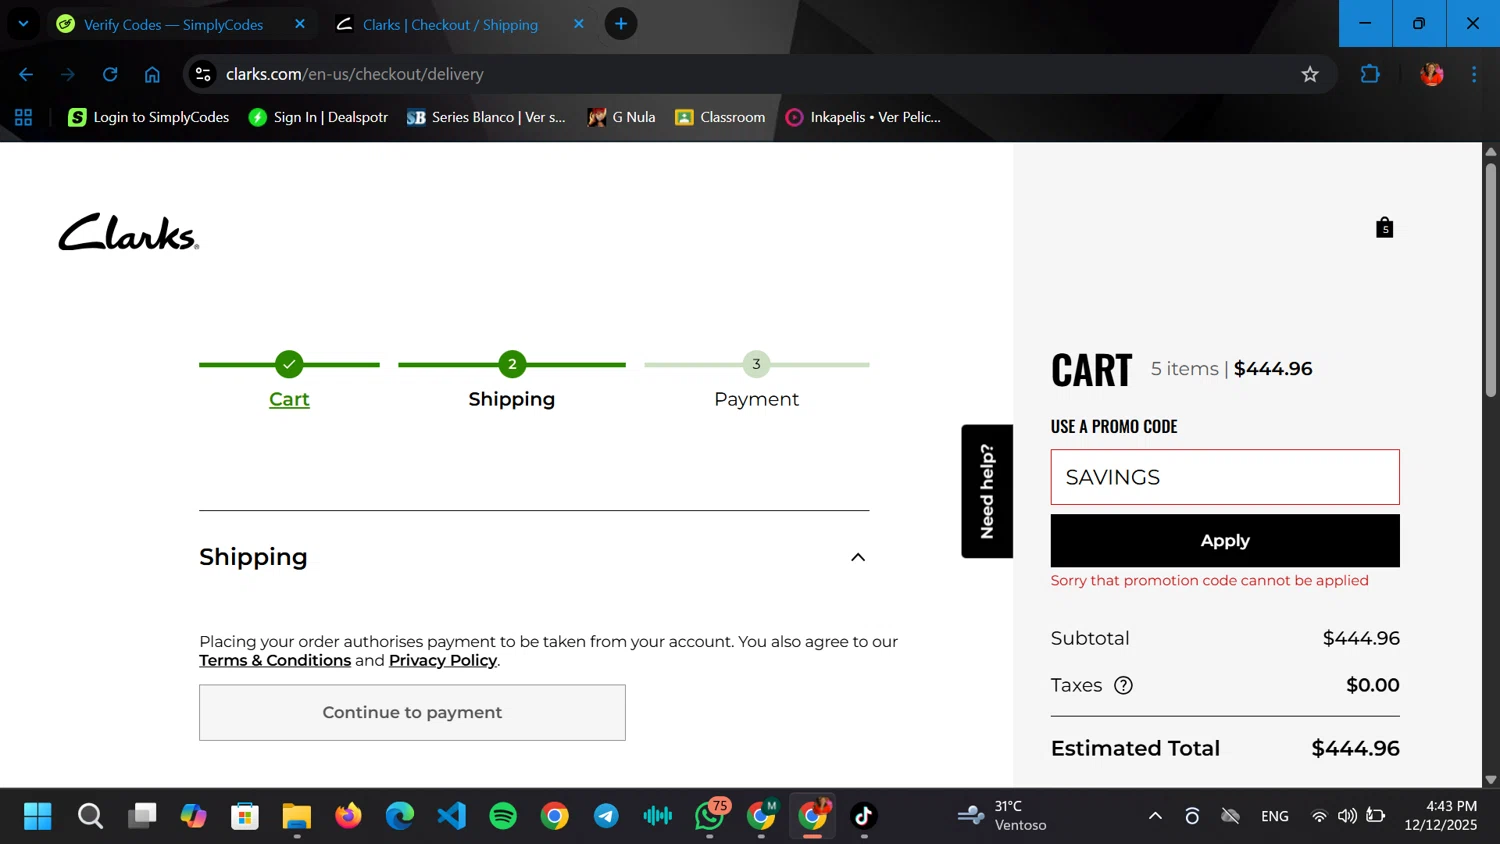Open Telegram from the taskbar
This screenshot has width=1500, height=844.
(606, 816)
